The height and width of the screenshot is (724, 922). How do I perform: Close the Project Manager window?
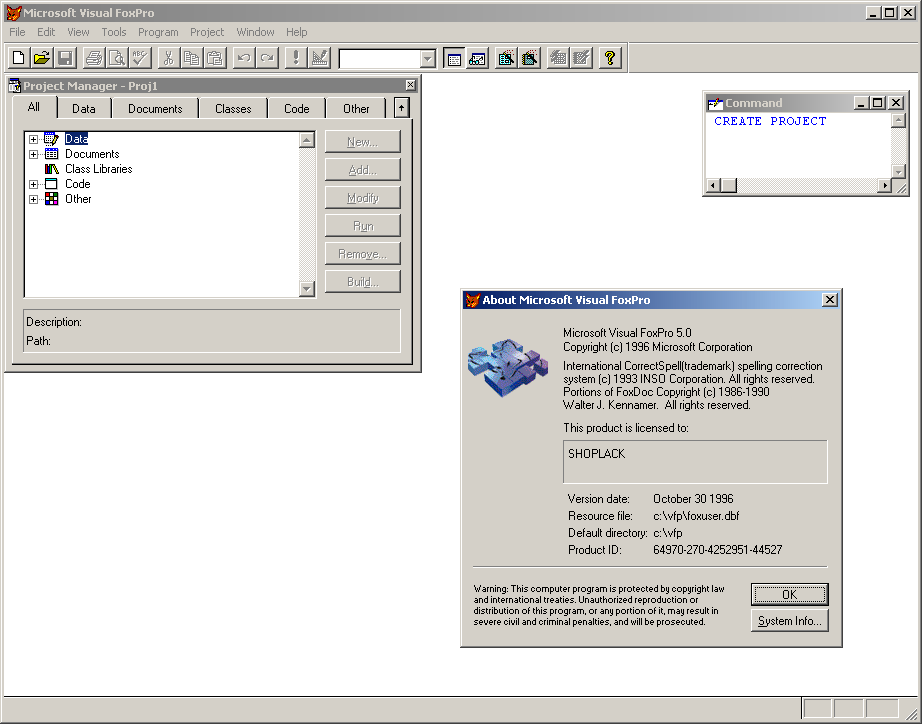click(410, 85)
